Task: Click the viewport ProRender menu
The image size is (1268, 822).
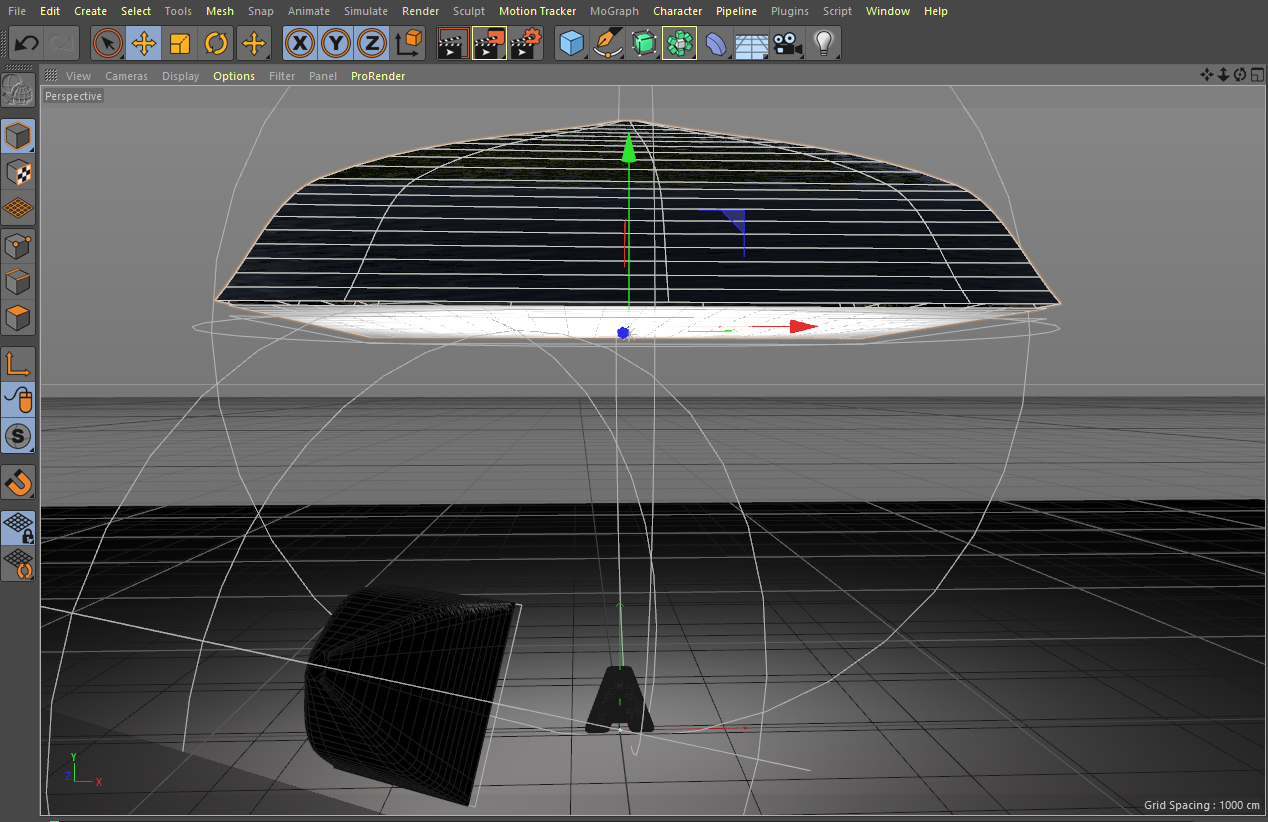Action: click(x=377, y=76)
